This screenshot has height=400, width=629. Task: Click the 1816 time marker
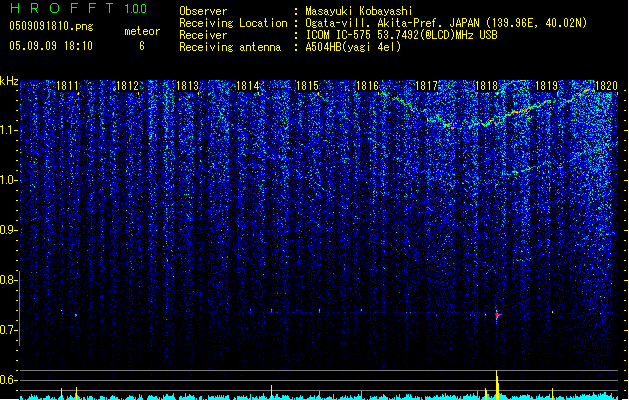click(x=367, y=86)
